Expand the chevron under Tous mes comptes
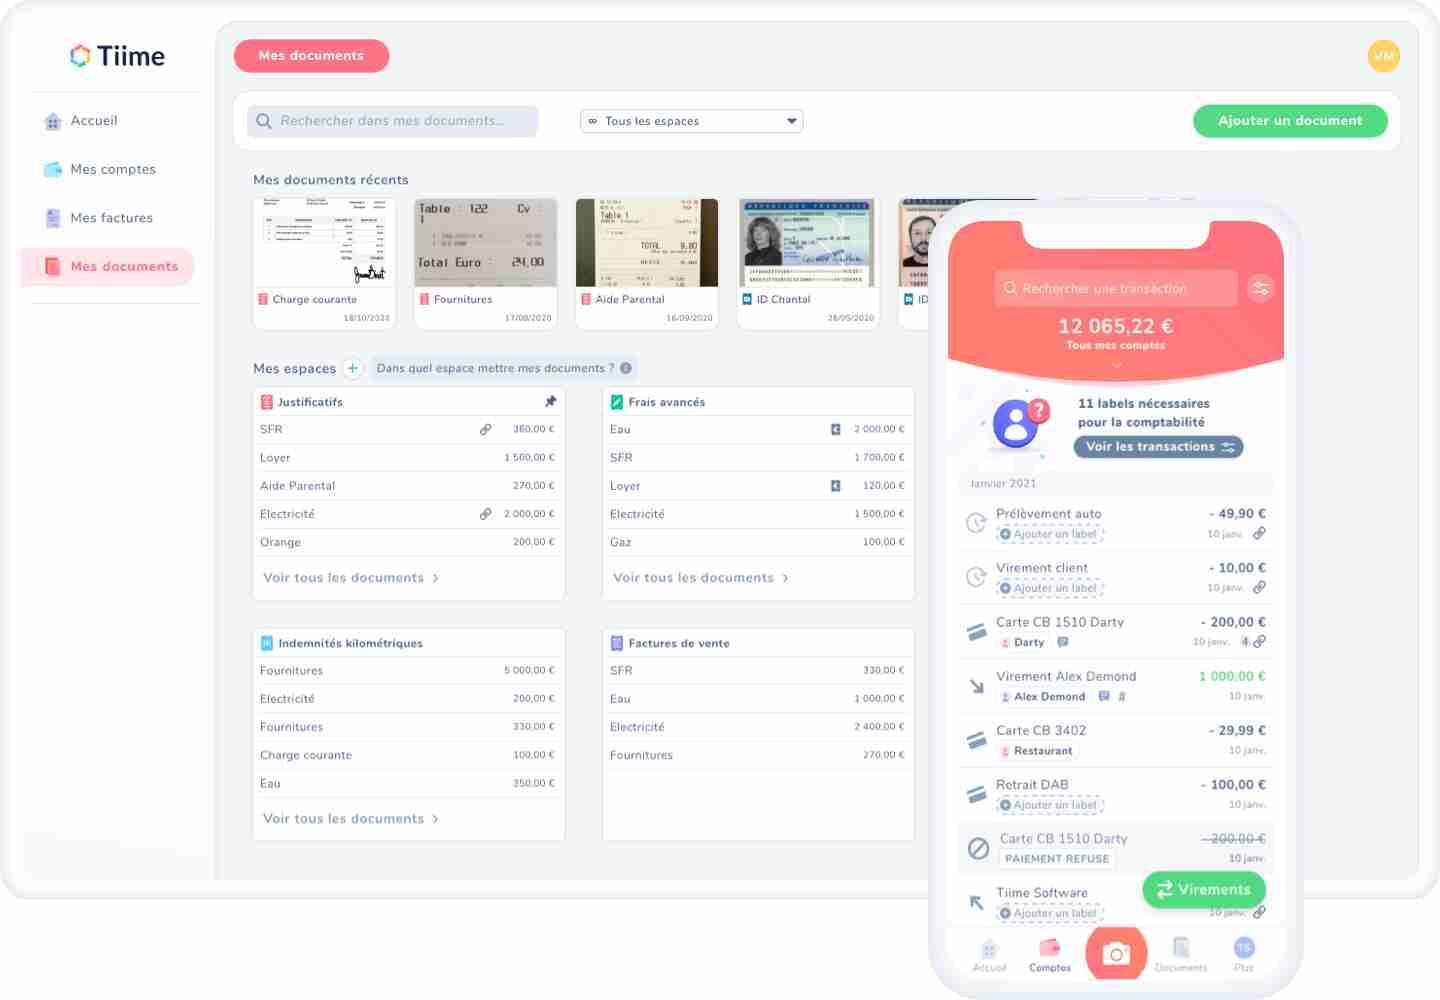The width and height of the screenshot is (1440, 1000). click(1116, 365)
